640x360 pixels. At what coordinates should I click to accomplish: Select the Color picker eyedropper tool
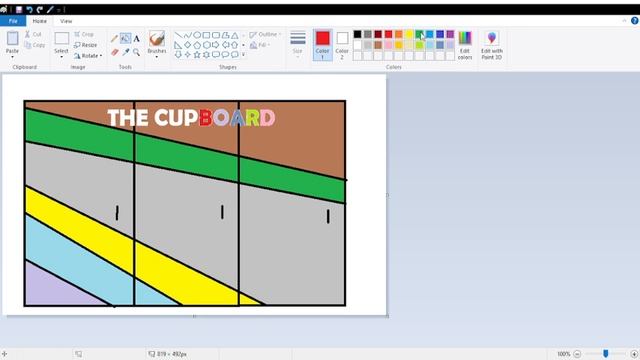(x=126, y=52)
